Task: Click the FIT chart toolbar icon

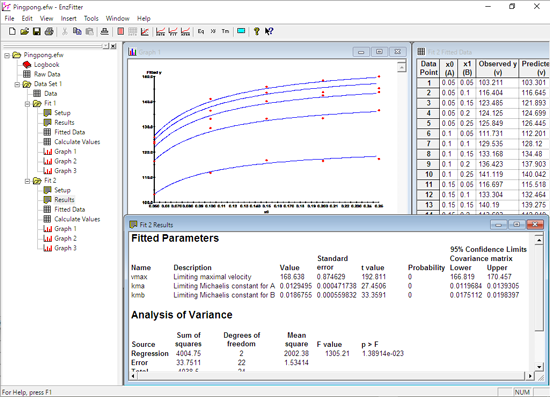Action: point(173,32)
